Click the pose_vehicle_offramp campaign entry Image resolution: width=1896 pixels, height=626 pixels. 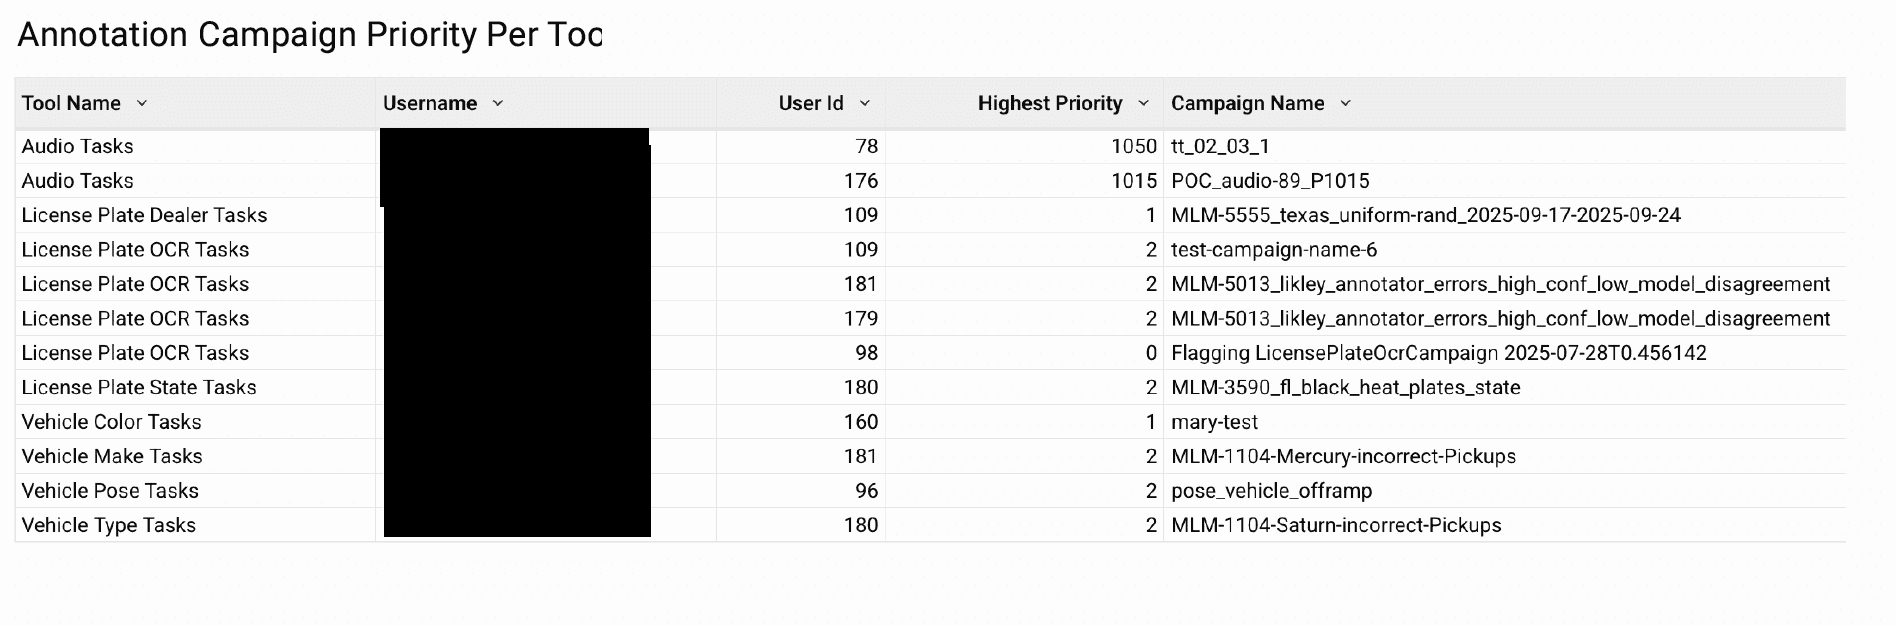click(x=1272, y=491)
